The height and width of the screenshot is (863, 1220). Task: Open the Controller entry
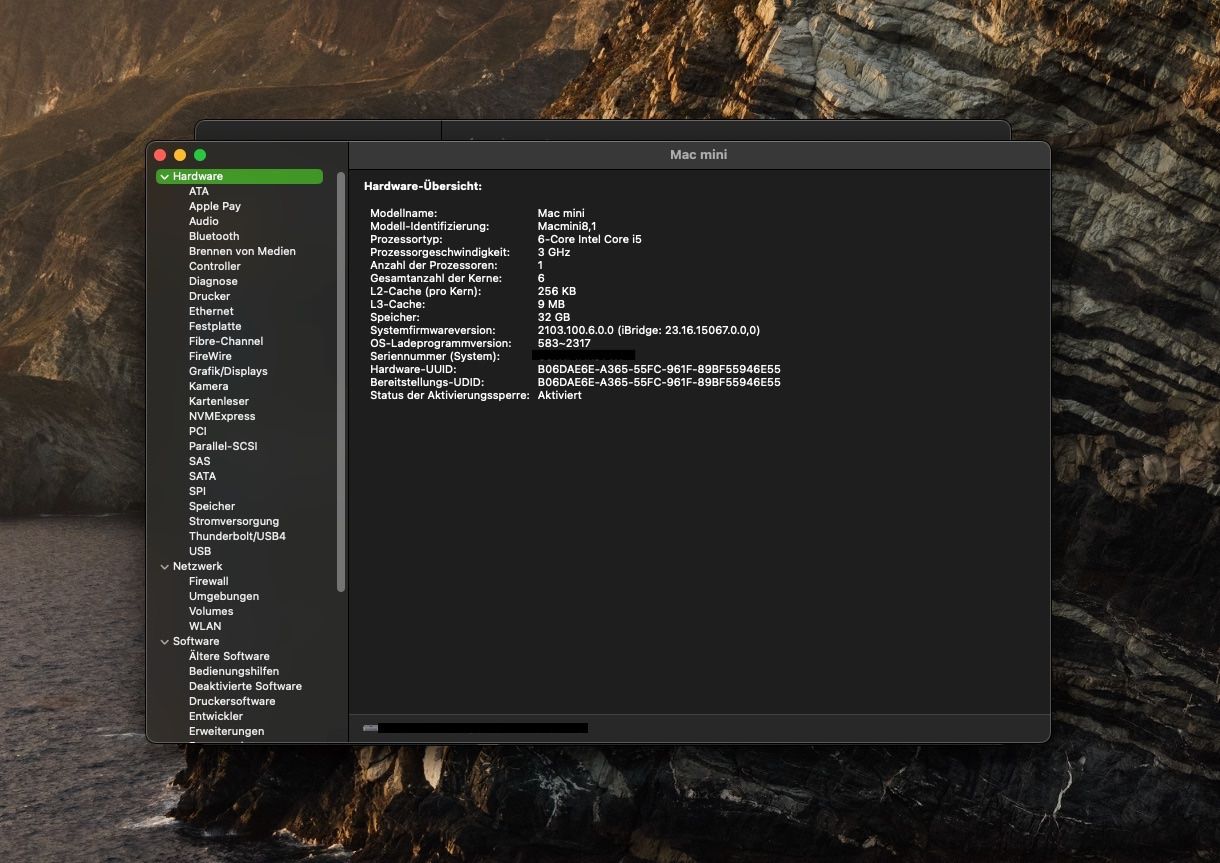(x=215, y=266)
